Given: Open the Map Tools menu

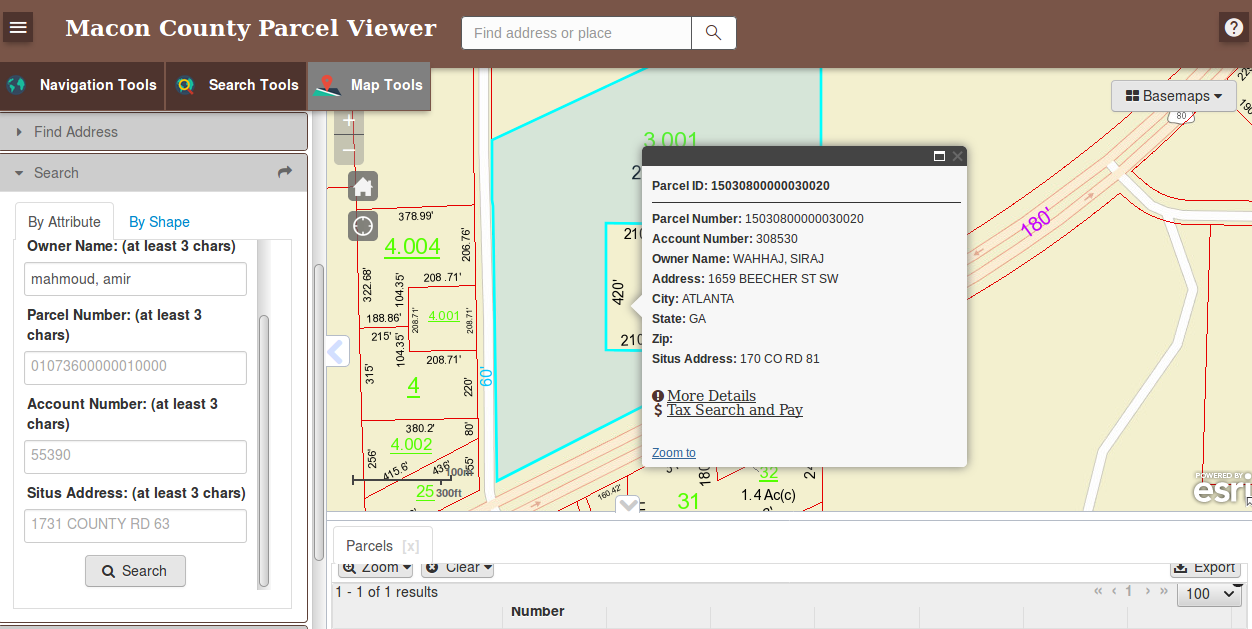Looking at the screenshot, I should click(x=369, y=85).
